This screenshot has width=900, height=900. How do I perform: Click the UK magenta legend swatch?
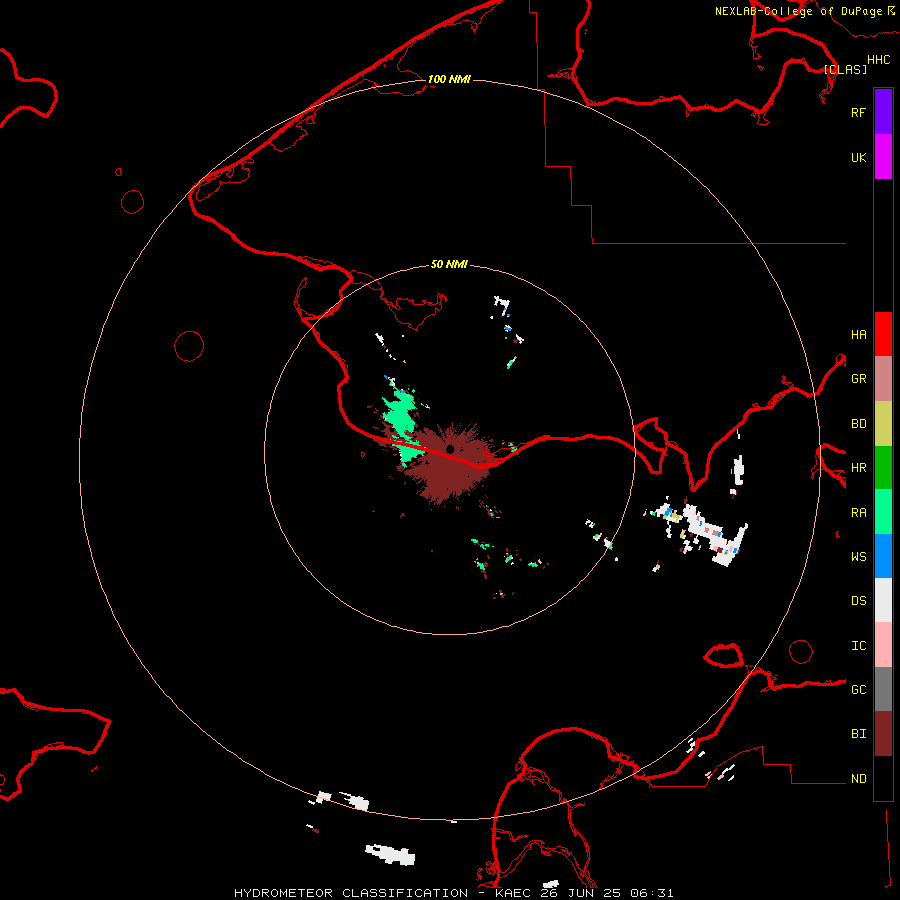click(x=883, y=157)
